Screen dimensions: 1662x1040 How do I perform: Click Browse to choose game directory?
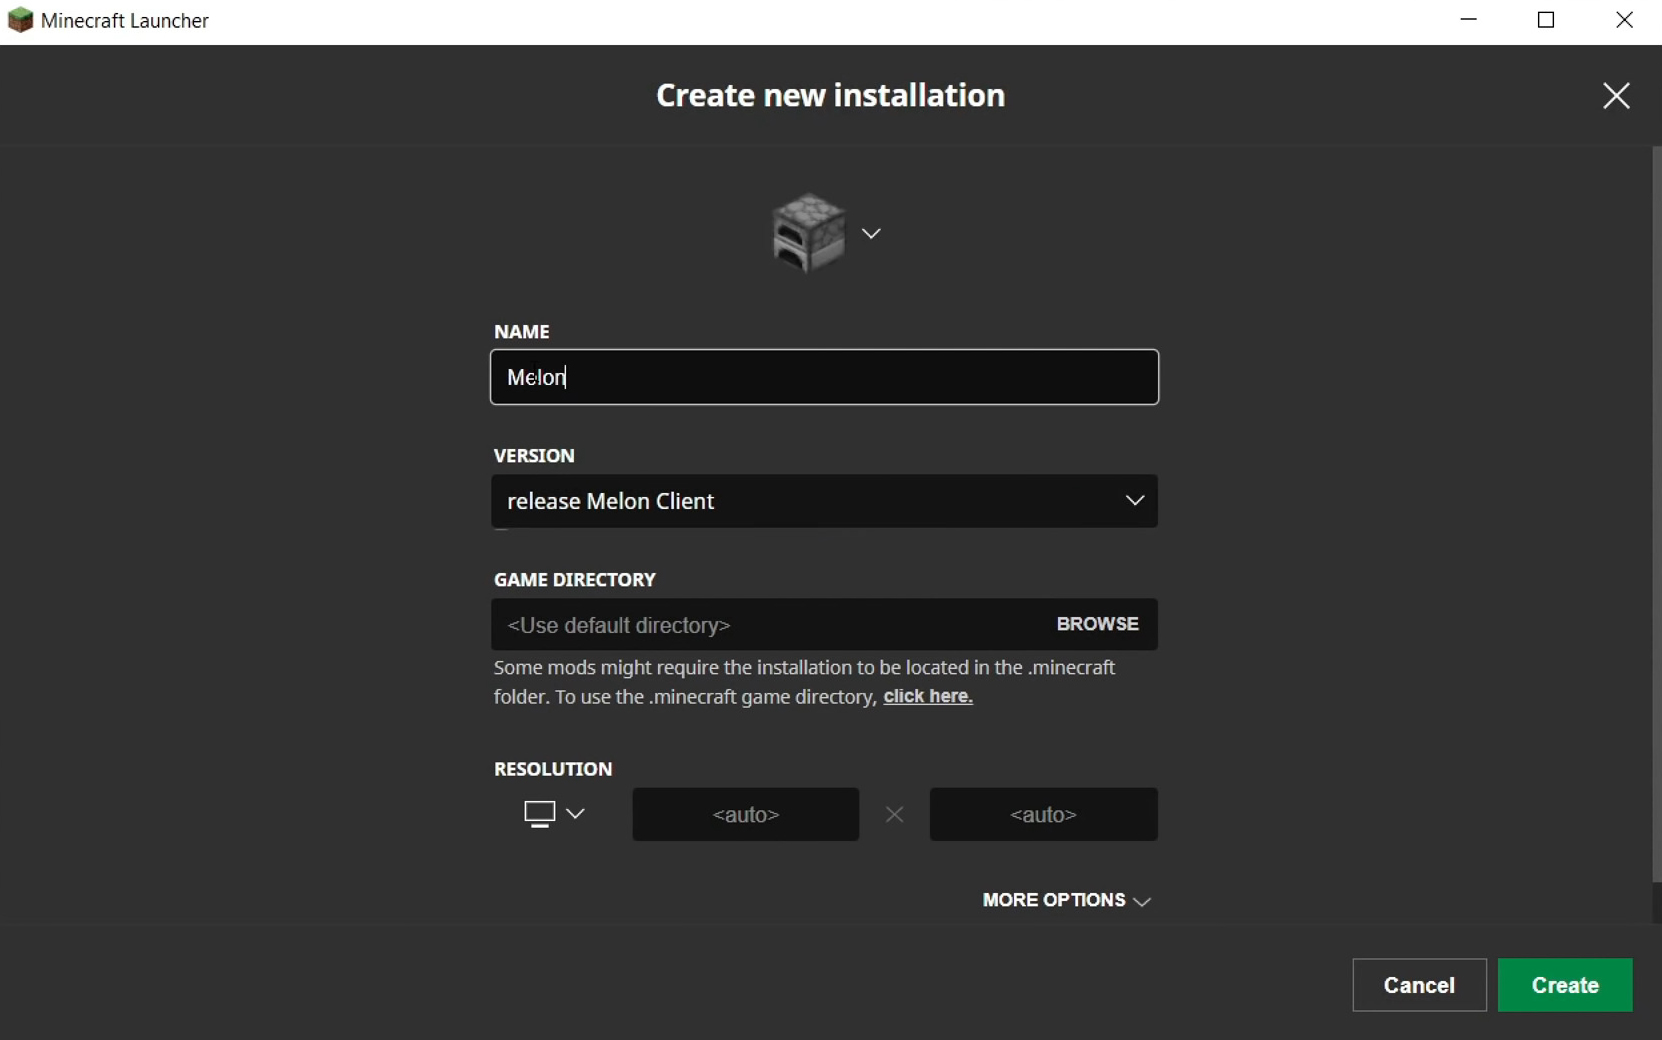[x=1097, y=624]
